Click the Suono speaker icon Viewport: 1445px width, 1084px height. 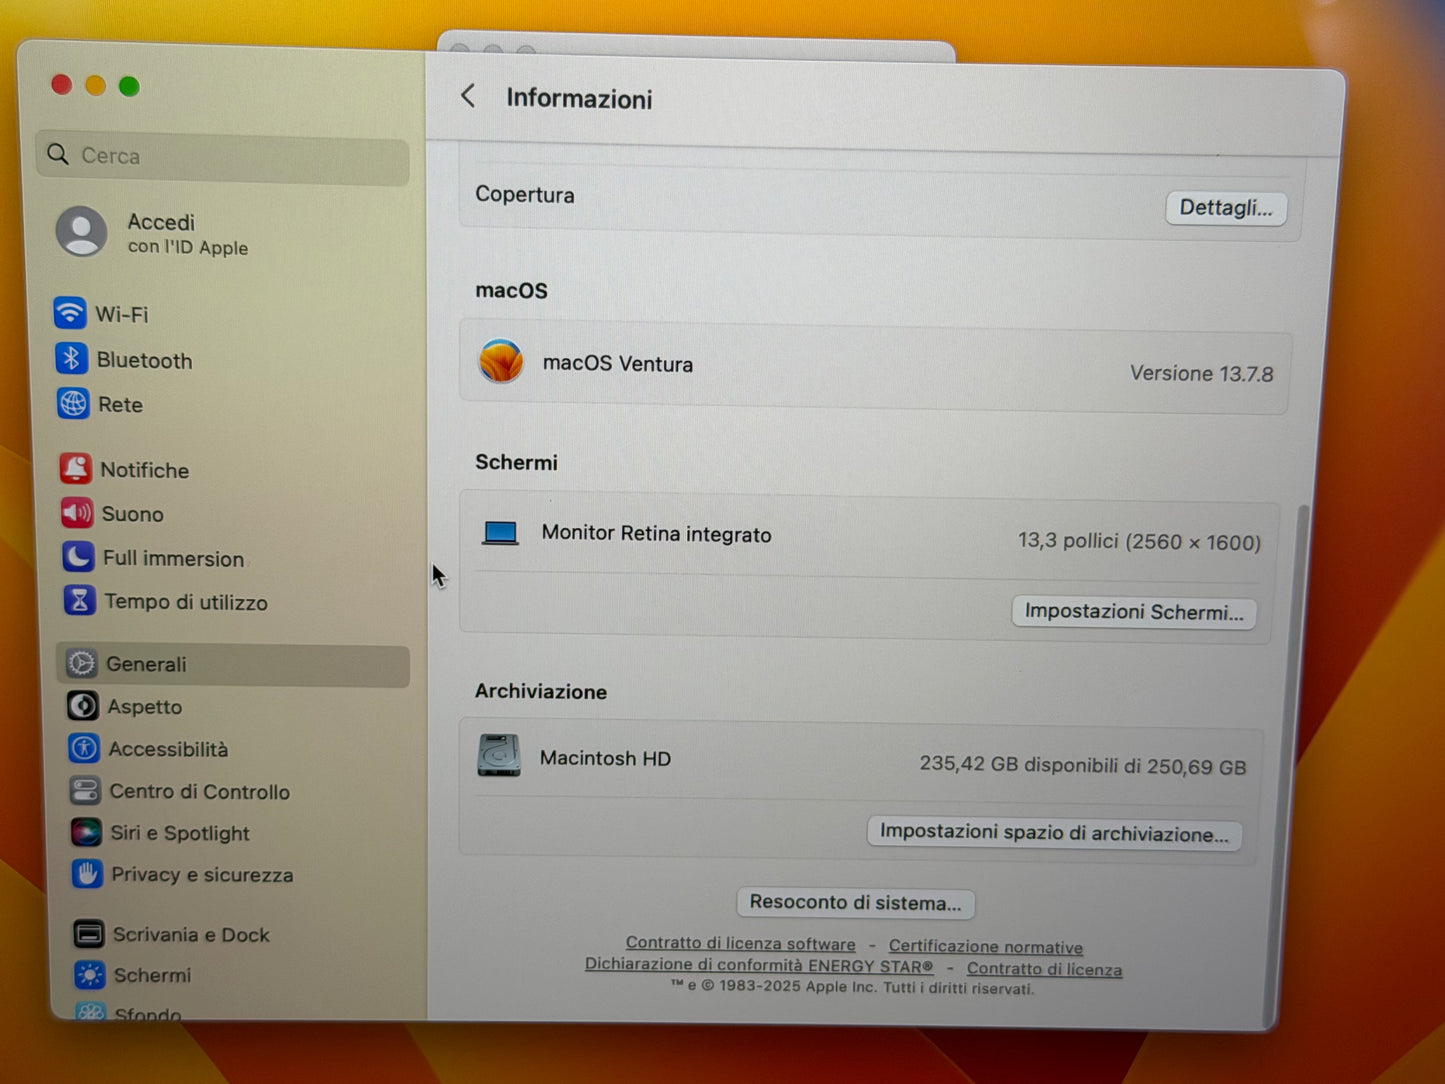(x=77, y=513)
